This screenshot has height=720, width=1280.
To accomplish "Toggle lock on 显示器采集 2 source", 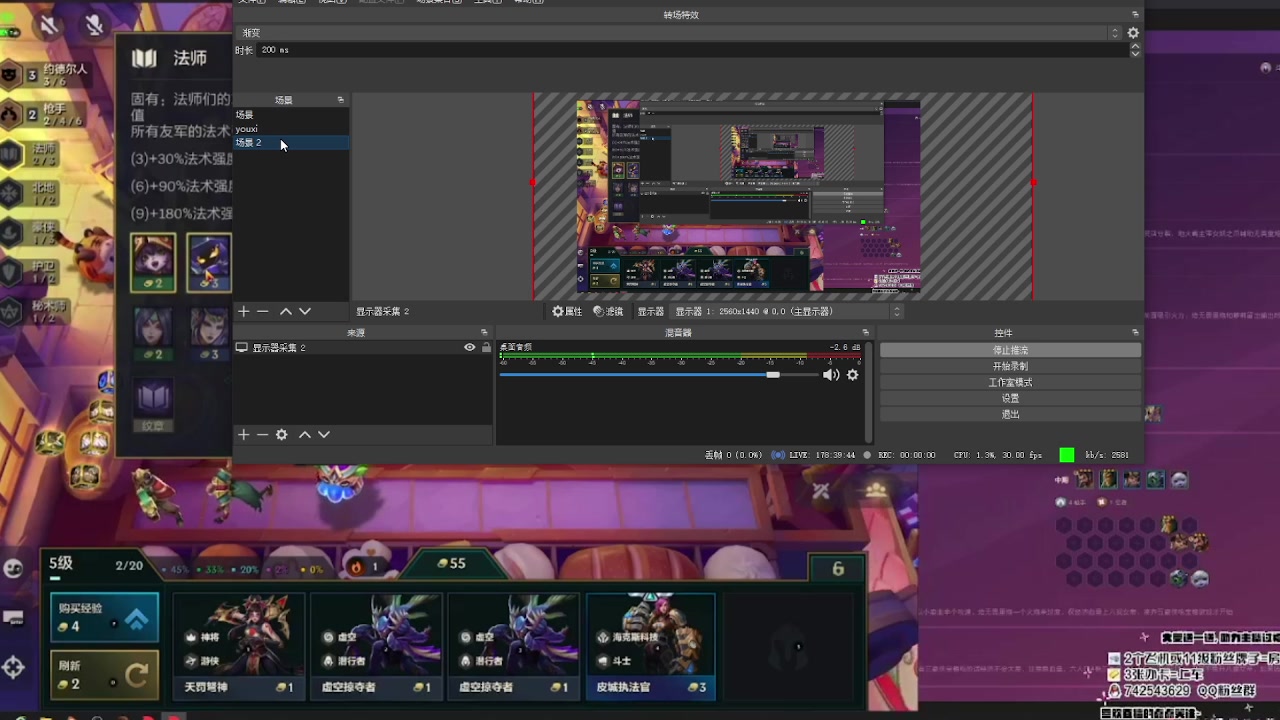I will click(x=486, y=347).
